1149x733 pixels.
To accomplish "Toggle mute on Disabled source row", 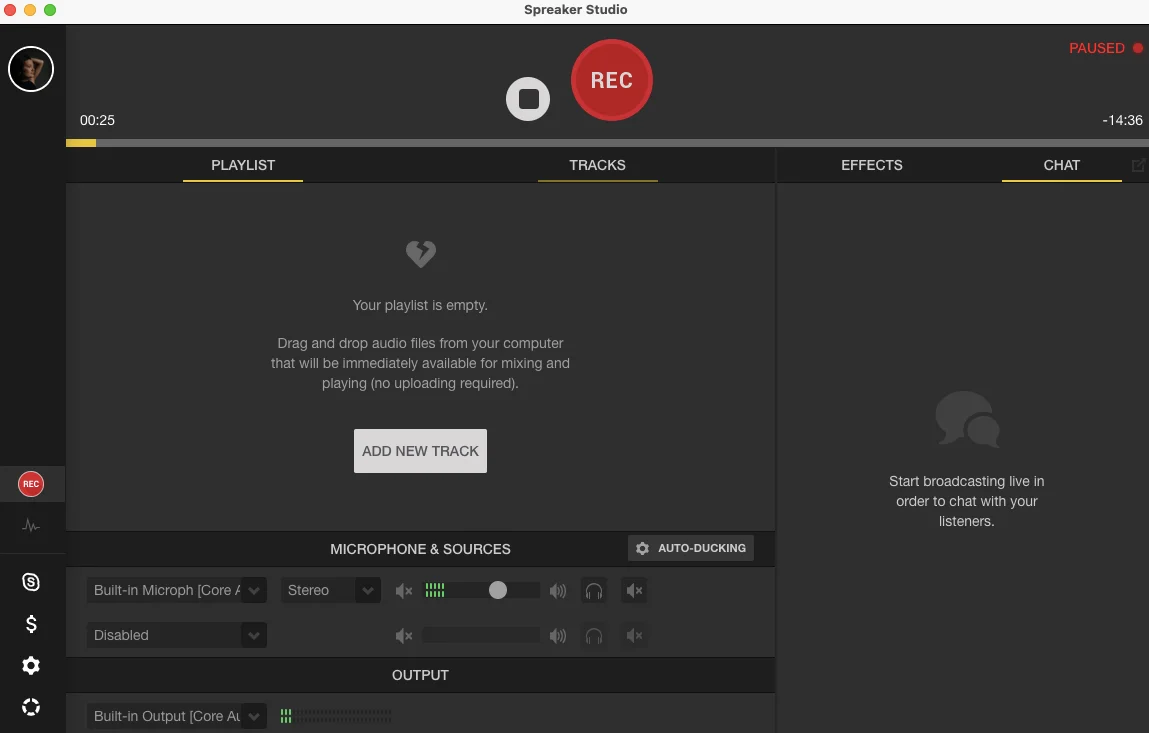I will point(635,636).
